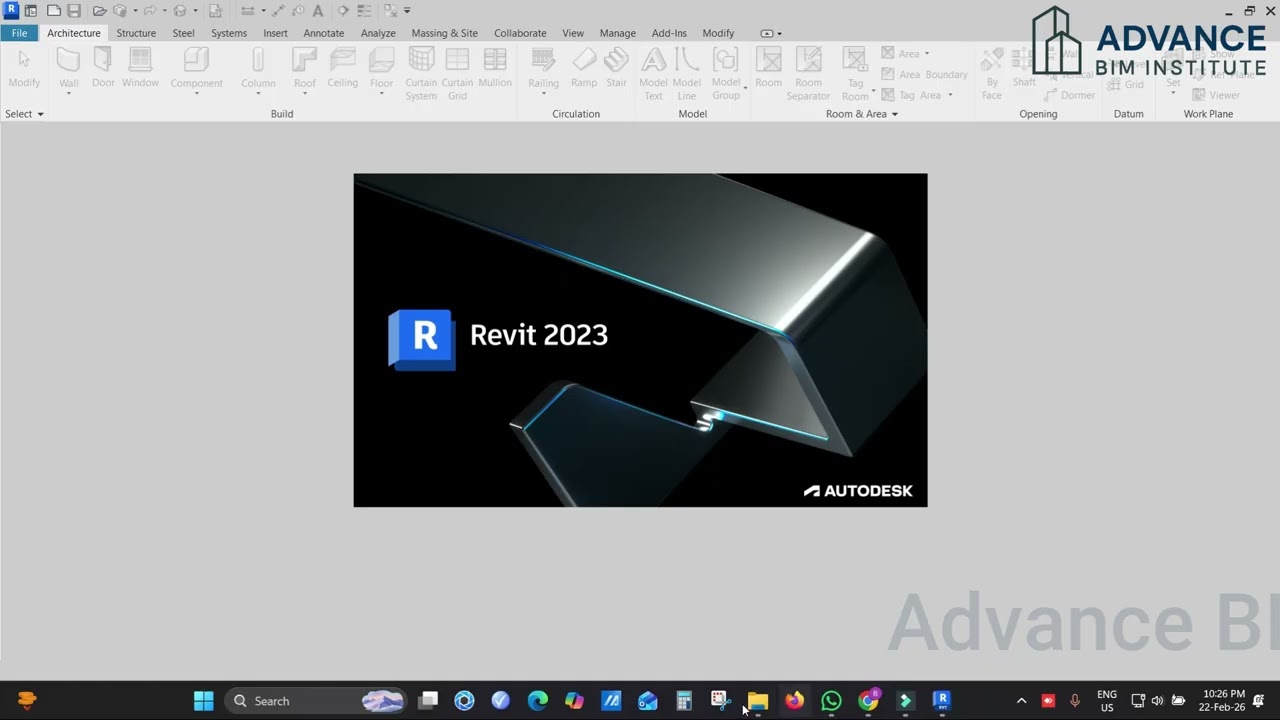Switch to the Collaborate tab
This screenshot has width=1280, height=720.
point(520,33)
